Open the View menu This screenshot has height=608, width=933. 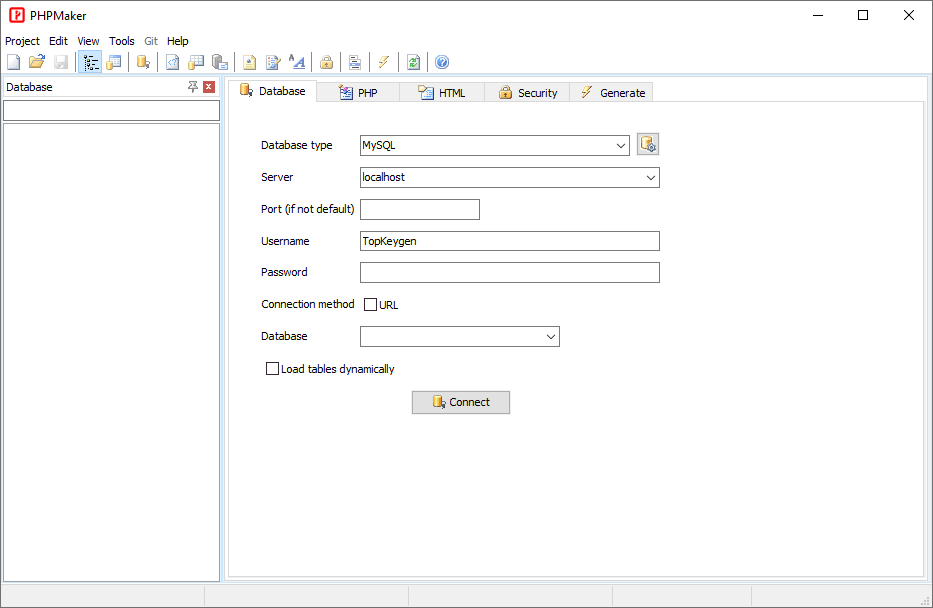tap(88, 41)
